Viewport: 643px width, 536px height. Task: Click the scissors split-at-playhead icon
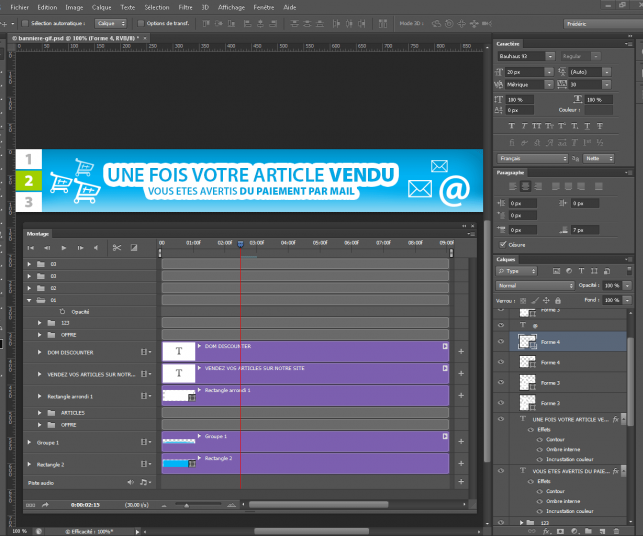pos(117,248)
